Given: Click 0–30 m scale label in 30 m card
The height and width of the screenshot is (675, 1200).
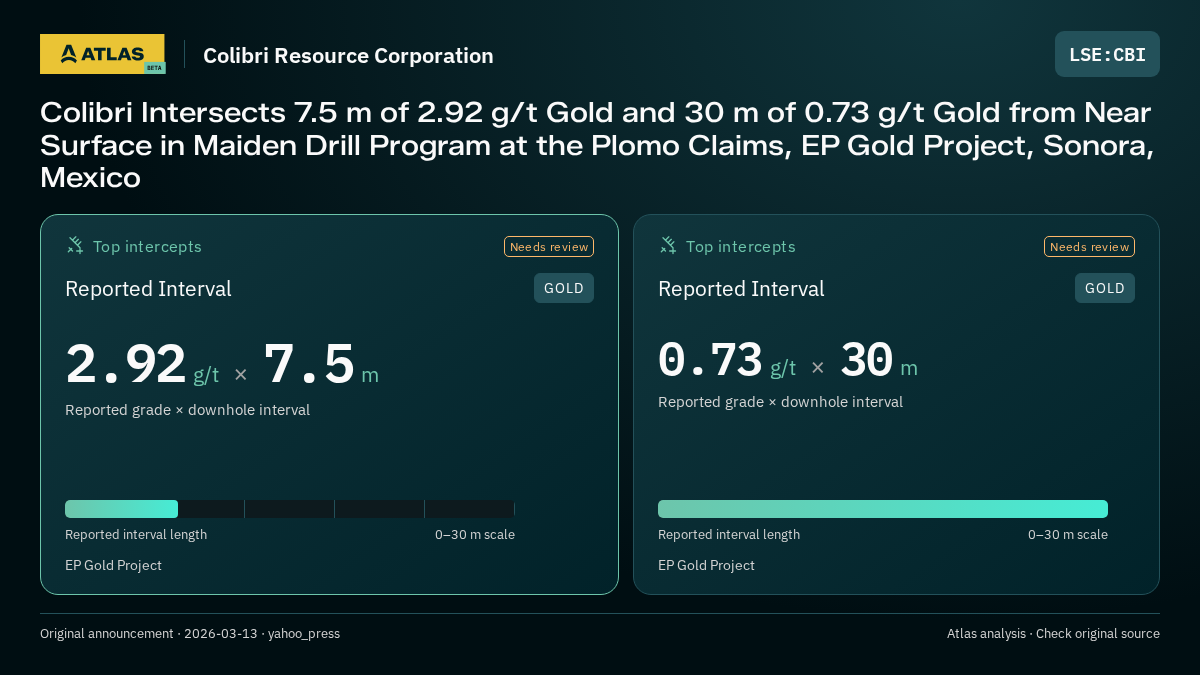Looking at the screenshot, I should (x=1068, y=535).
